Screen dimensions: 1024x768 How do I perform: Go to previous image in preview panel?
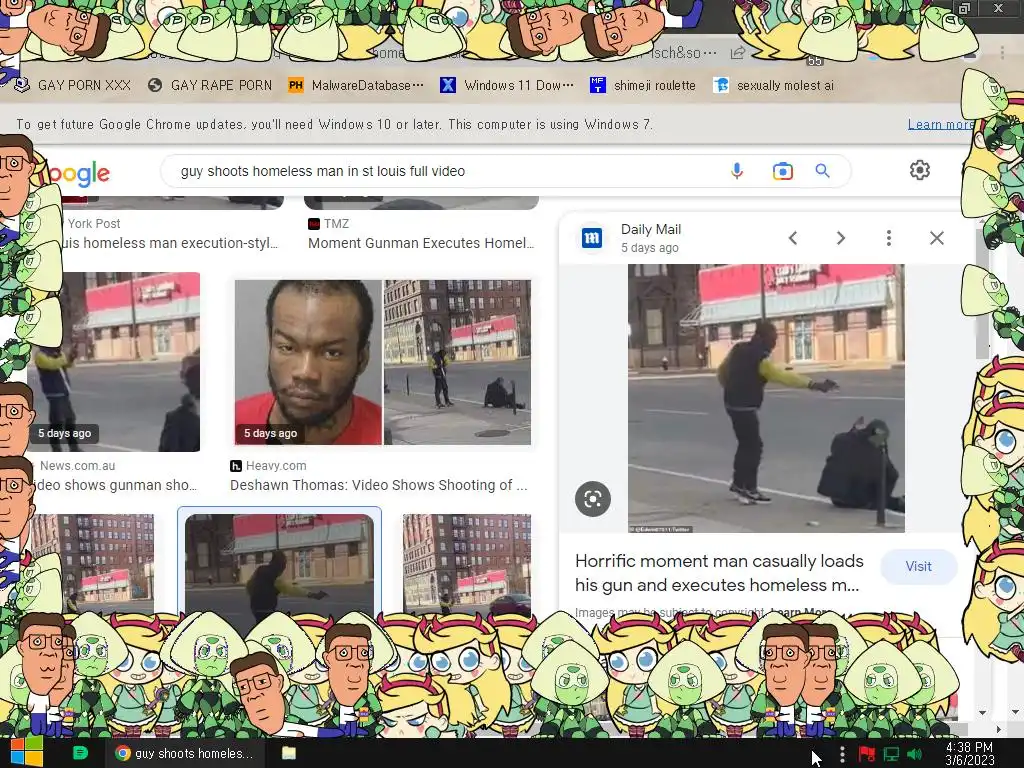793,238
